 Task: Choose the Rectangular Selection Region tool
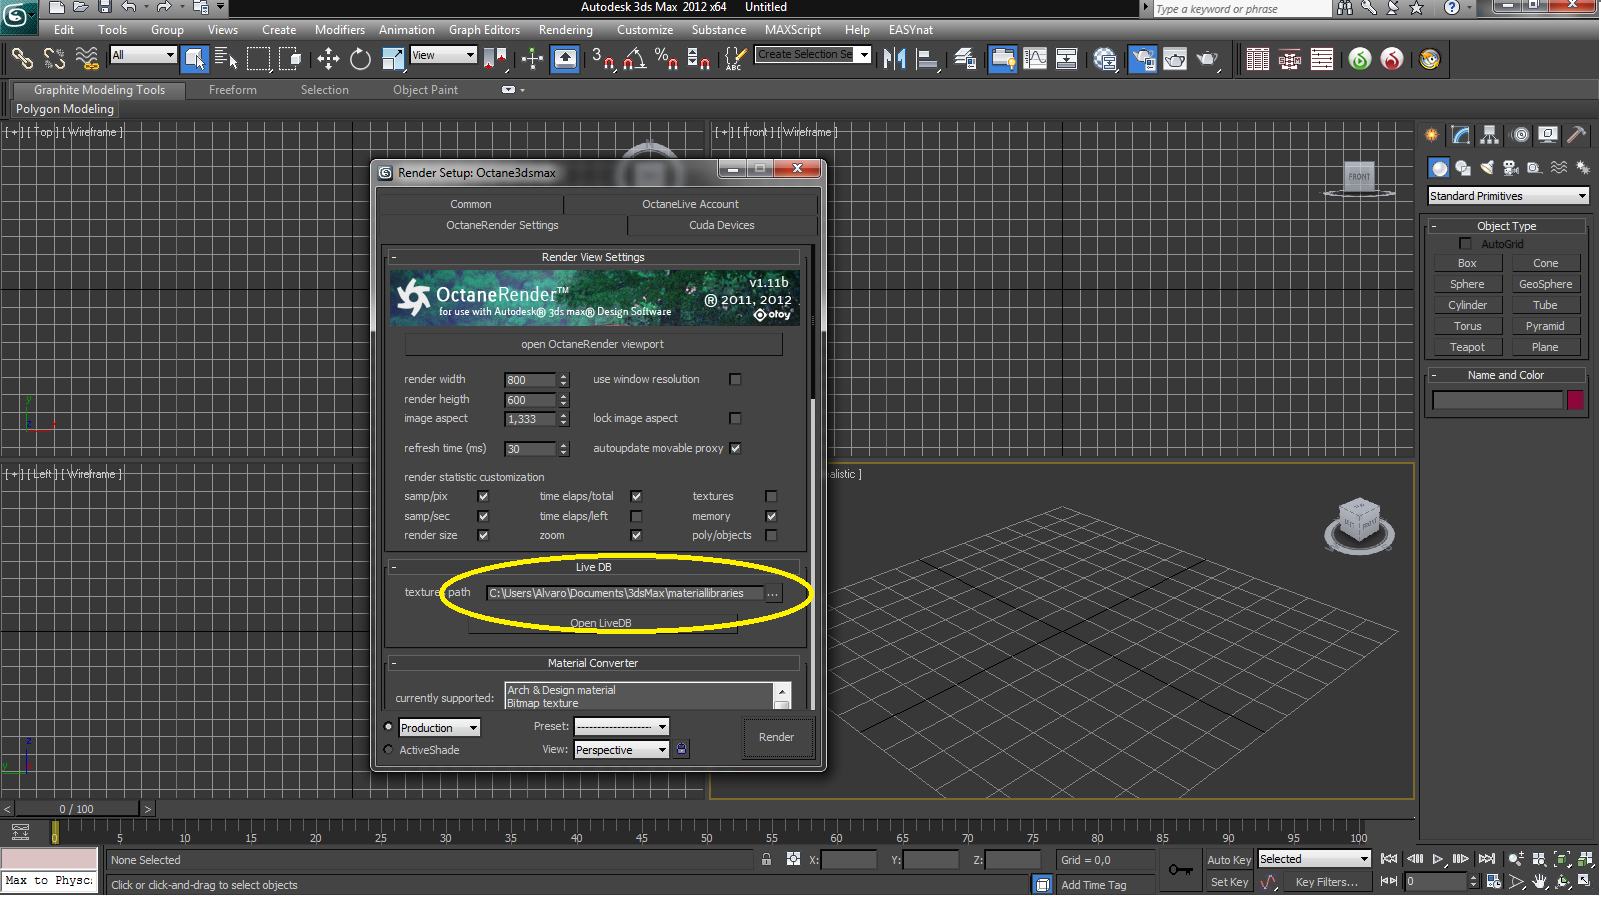[x=259, y=59]
